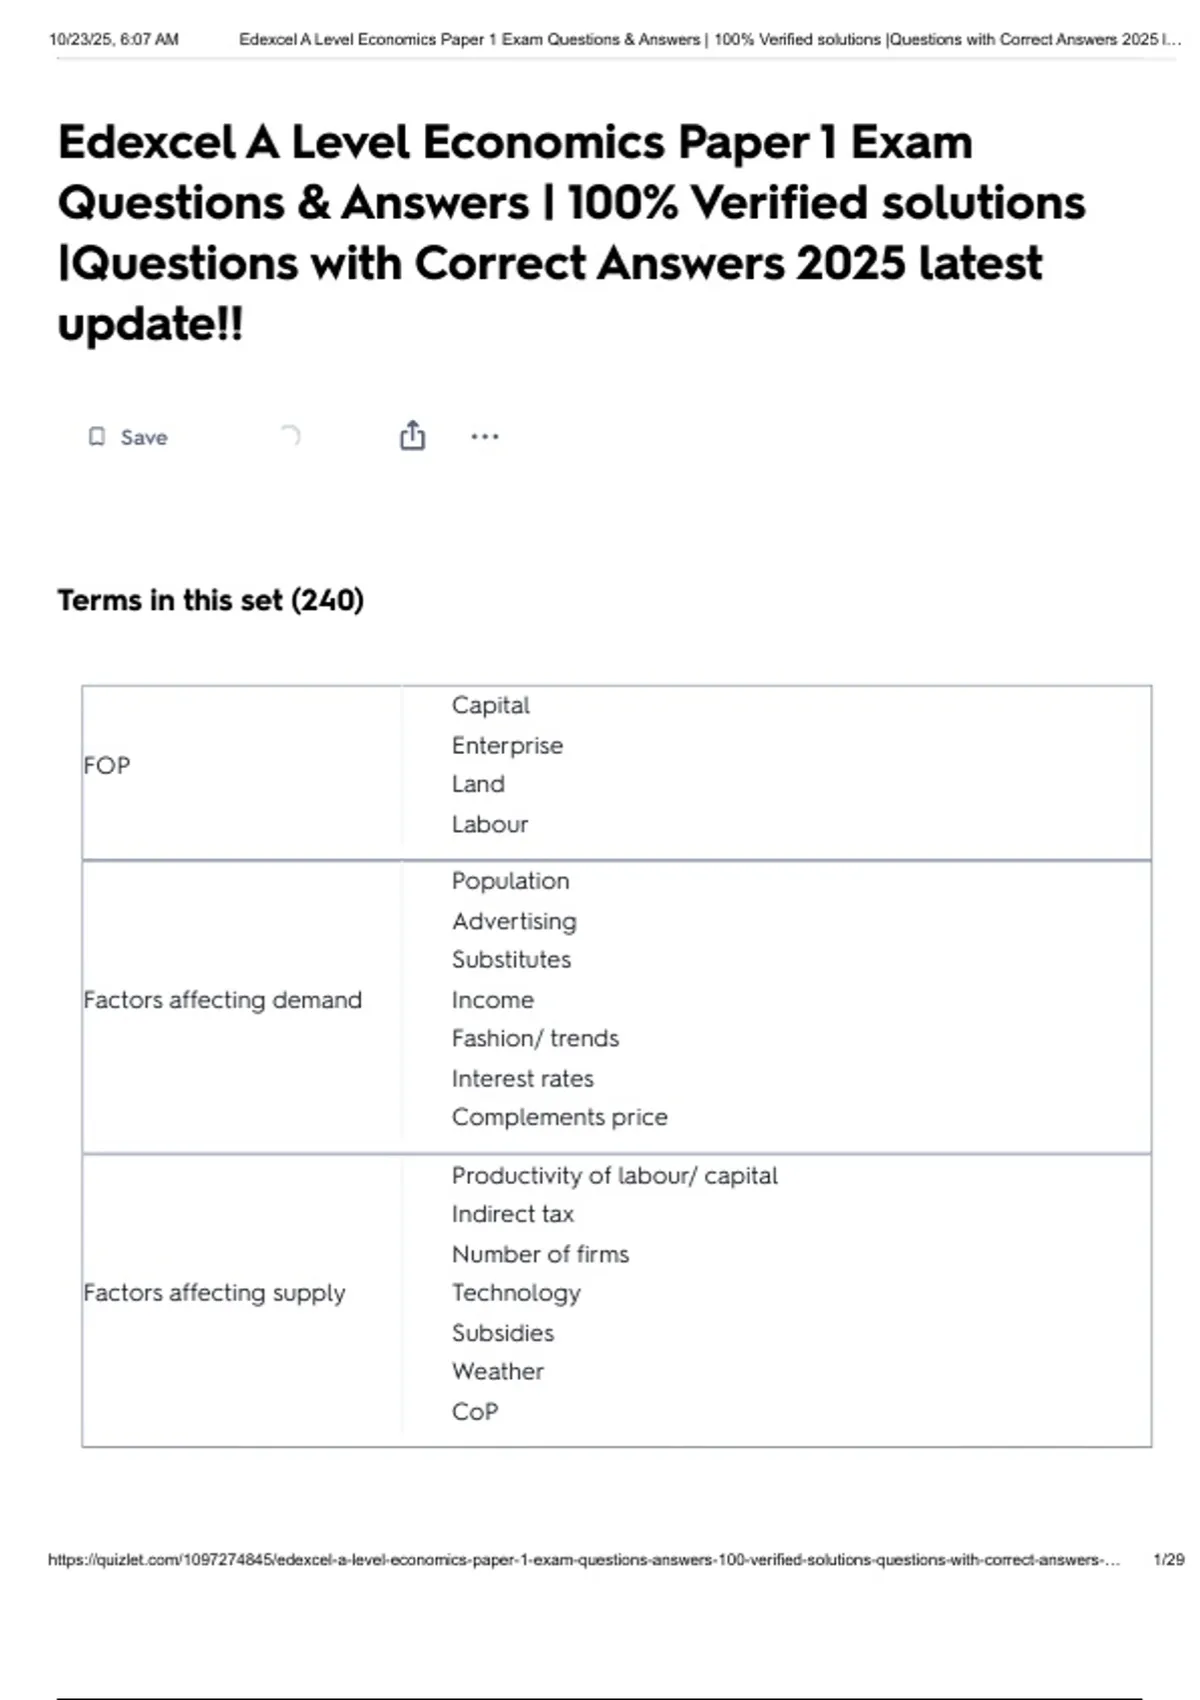Click the Save text label
The image size is (1200, 1700).
pyautogui.click(x=144, y=437)
